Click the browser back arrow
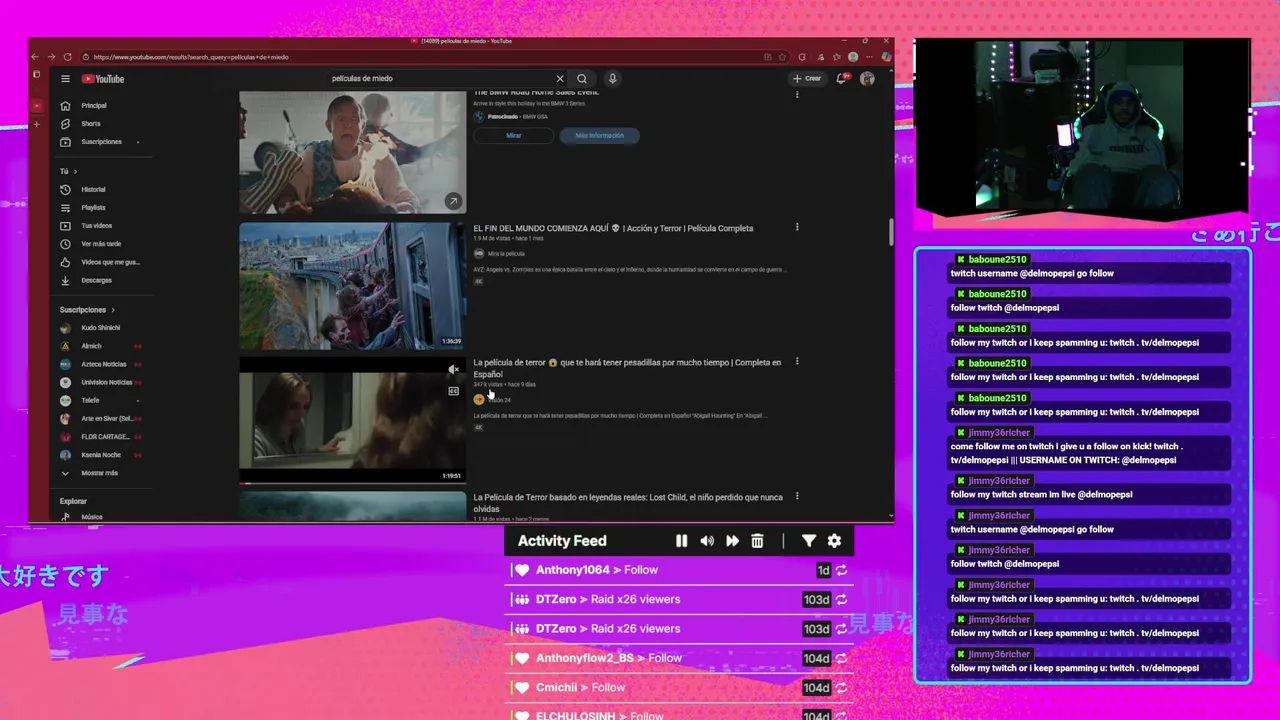The image size is (1280, 720). tap(36, 57)
